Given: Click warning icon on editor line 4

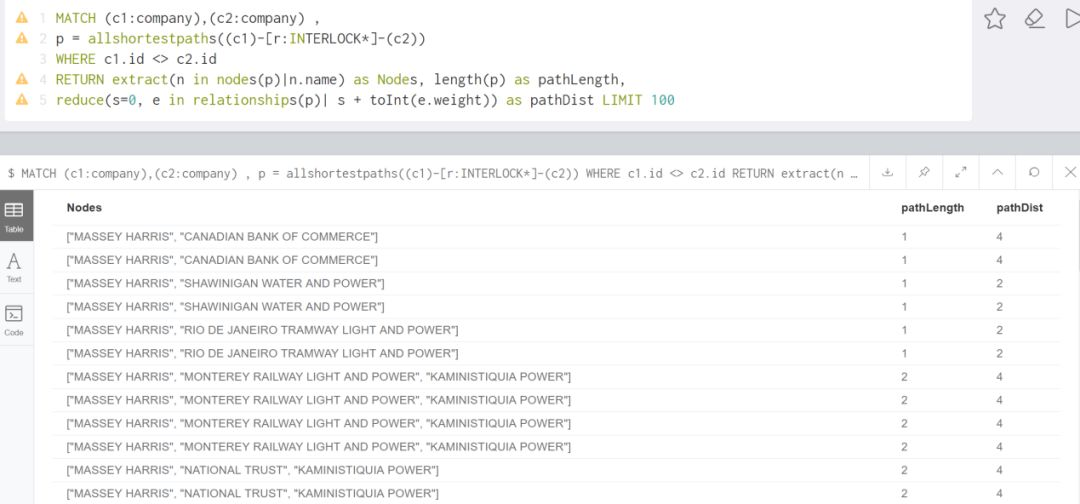Looking at the screenshot, I should coord(22,79).
